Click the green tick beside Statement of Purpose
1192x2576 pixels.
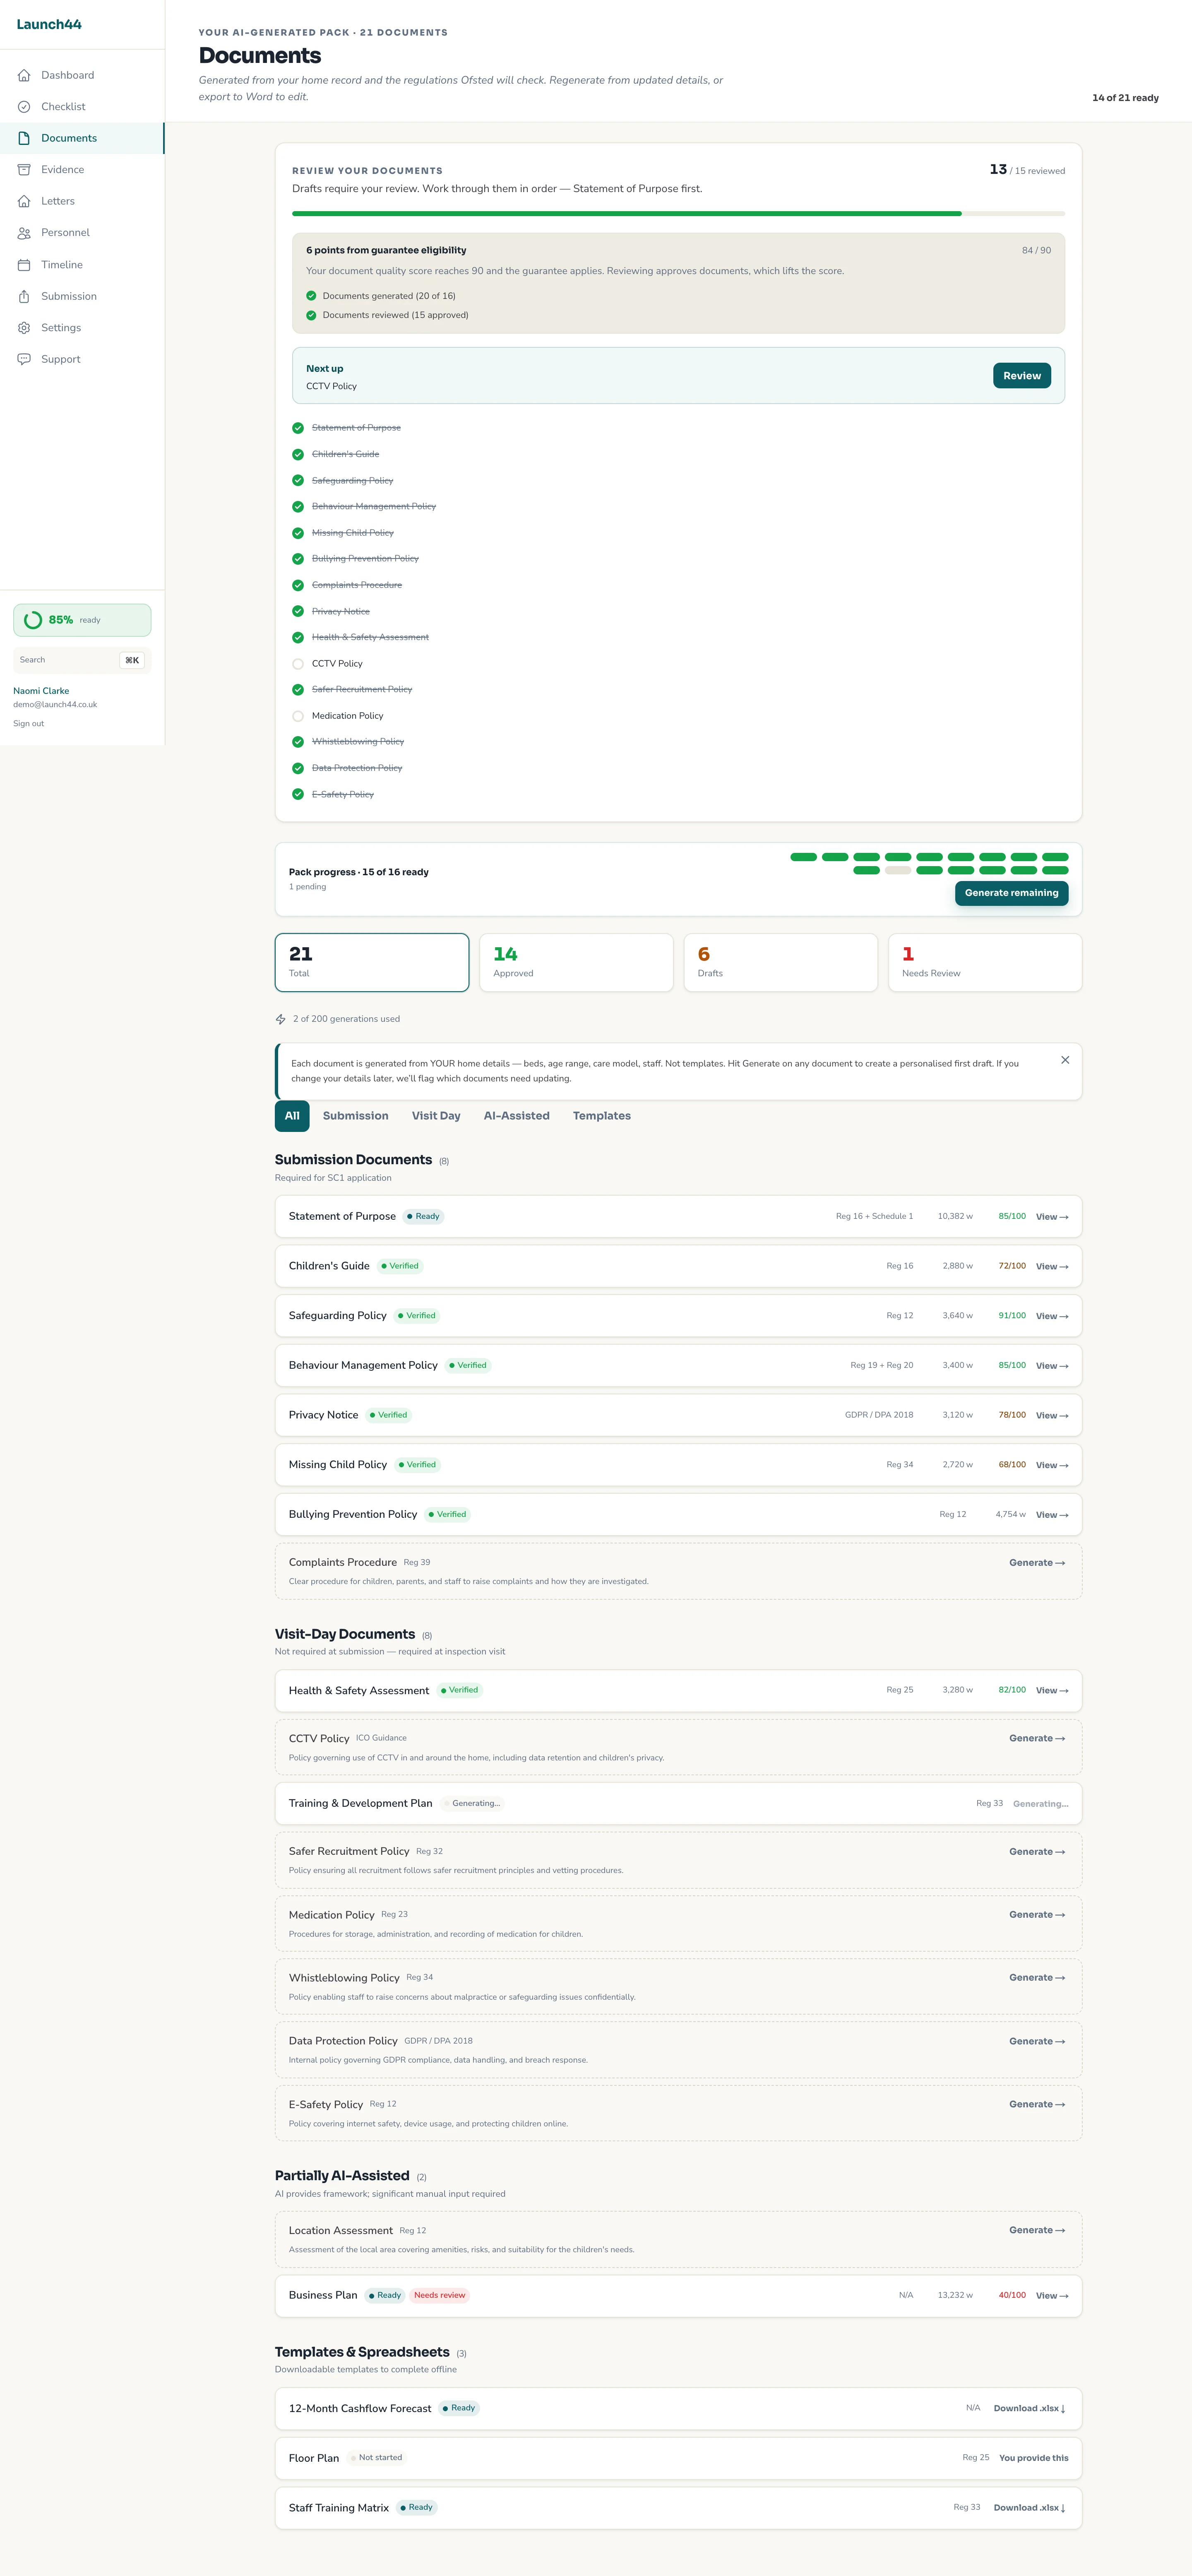[x=298, y=428]
